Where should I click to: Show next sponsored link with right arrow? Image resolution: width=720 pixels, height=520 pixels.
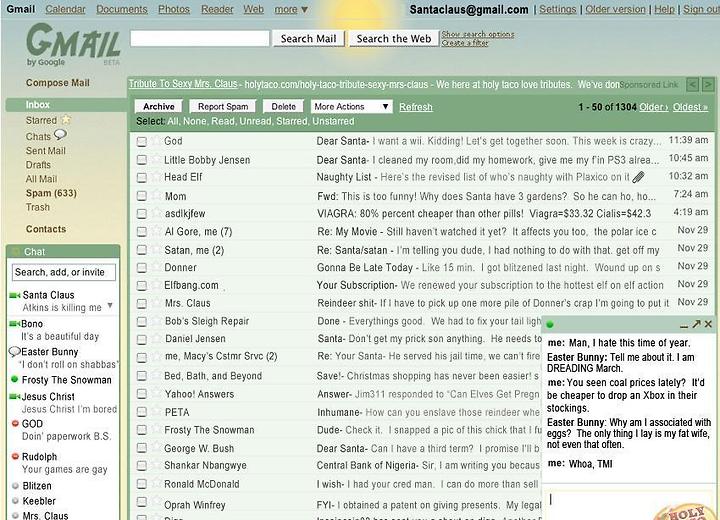click(x=708, y=85)
